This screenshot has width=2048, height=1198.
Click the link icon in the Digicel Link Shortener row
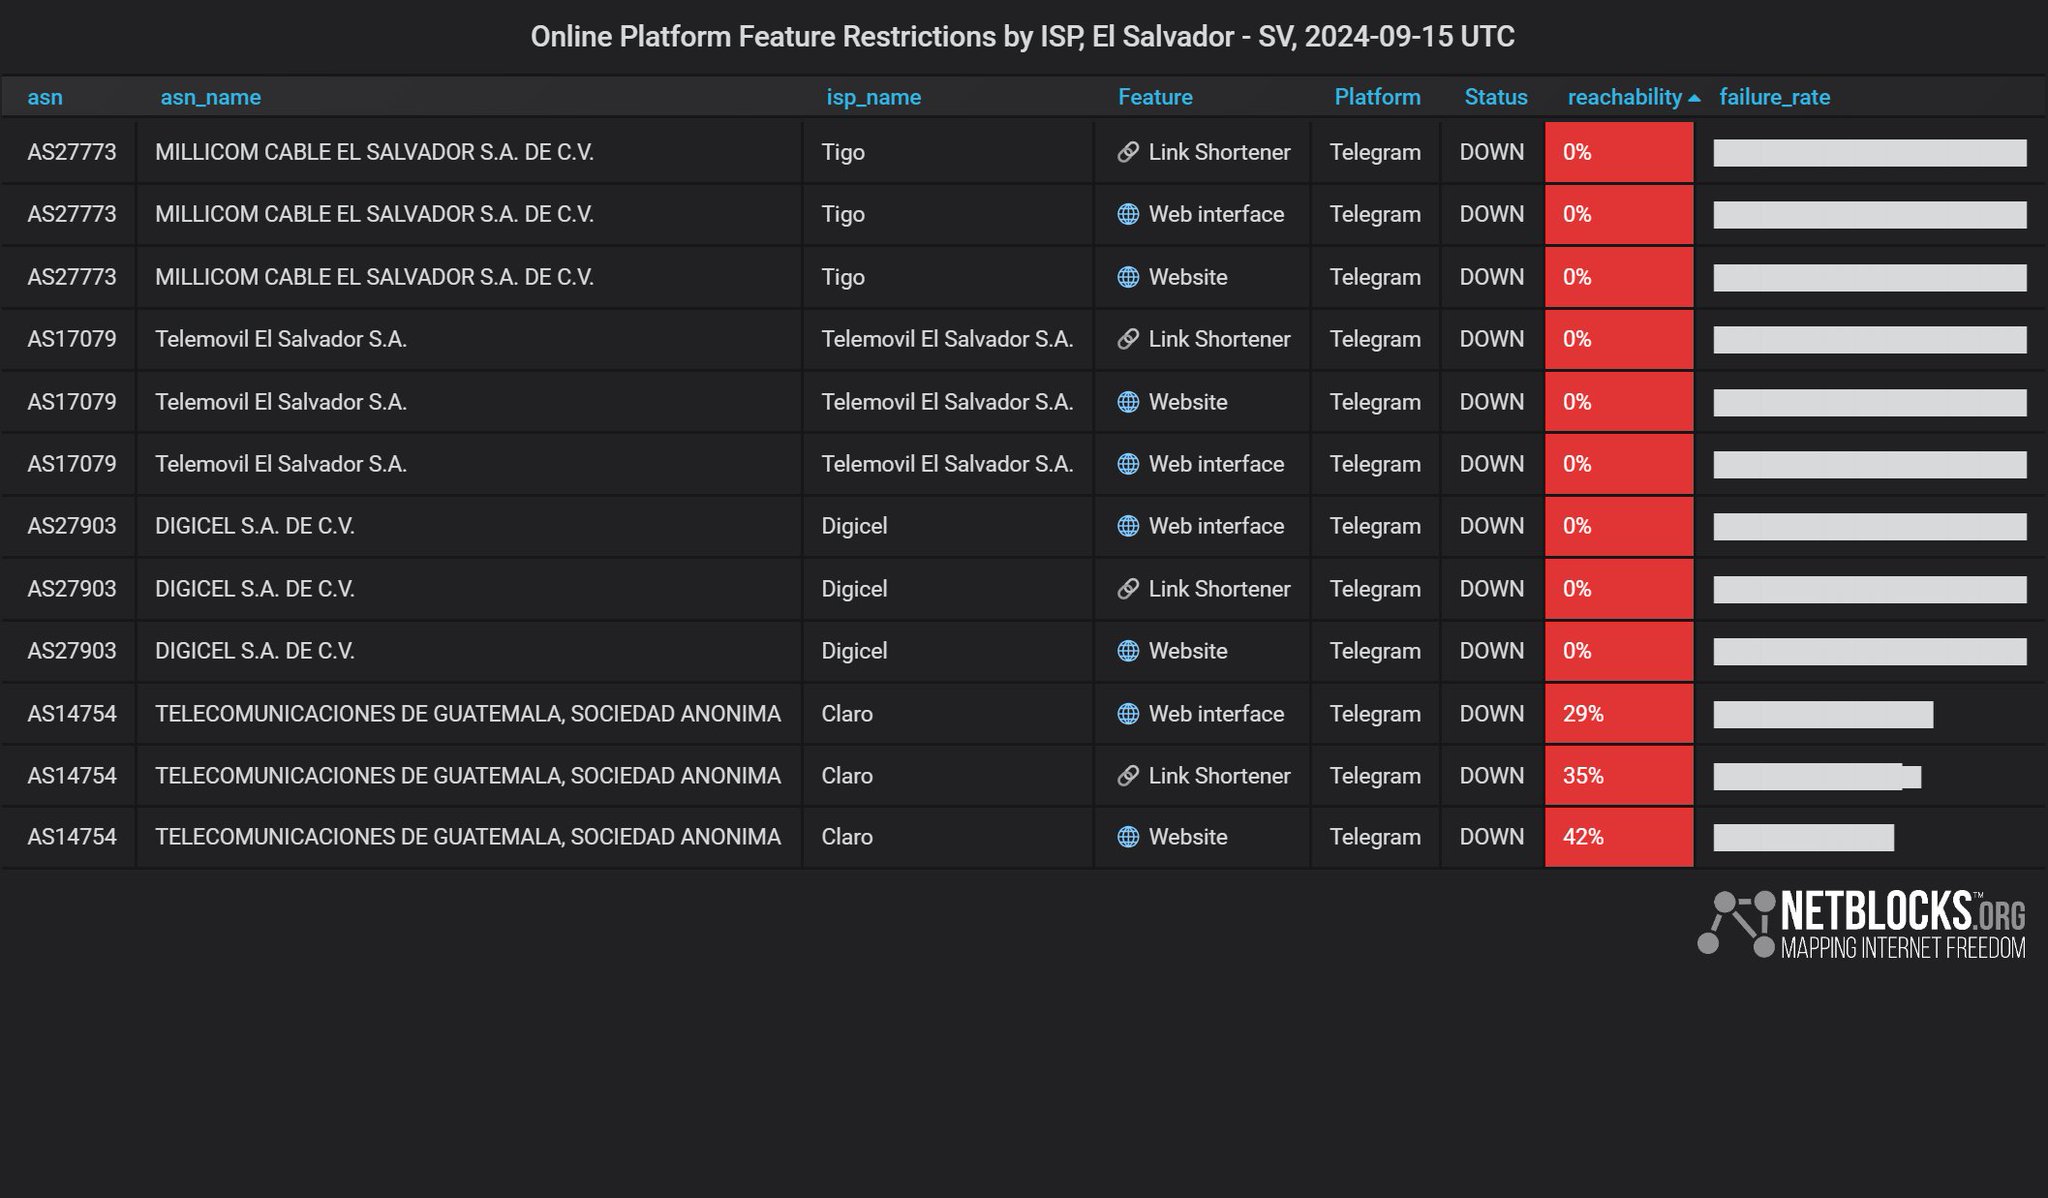pos(1128,589)
